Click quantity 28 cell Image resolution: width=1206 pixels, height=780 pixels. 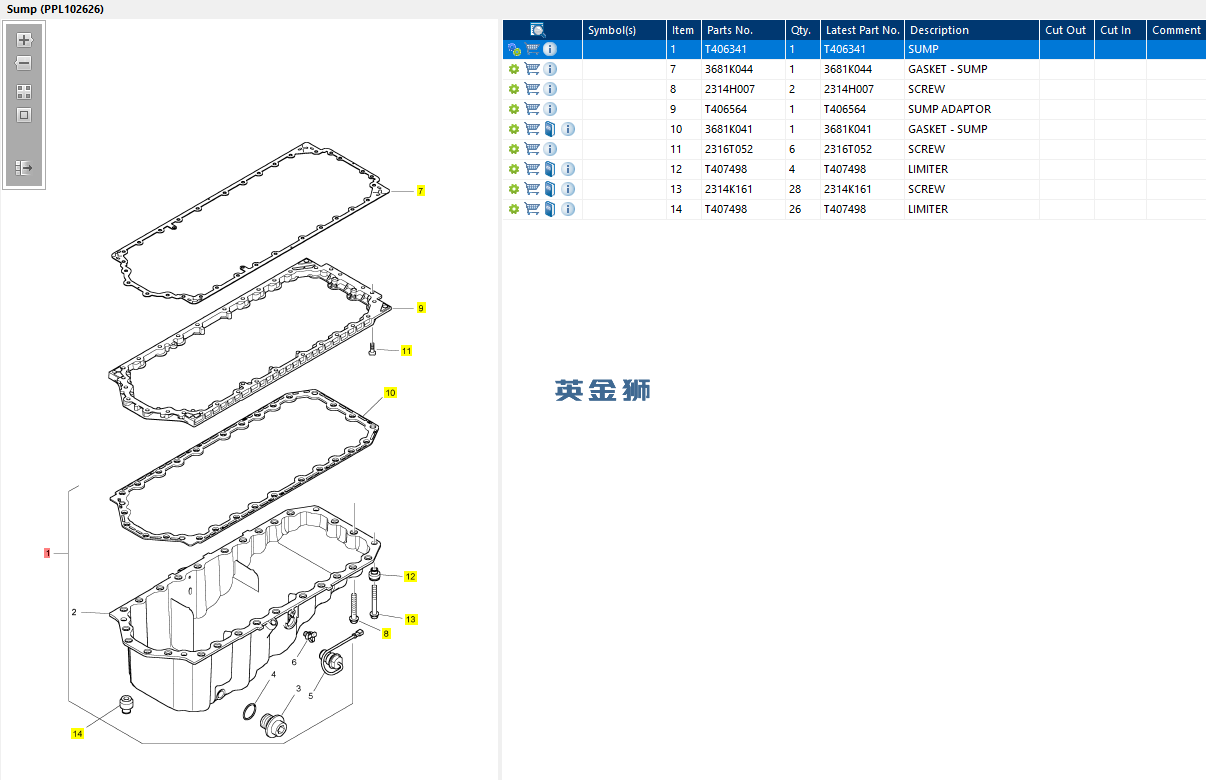coord(802,189)
